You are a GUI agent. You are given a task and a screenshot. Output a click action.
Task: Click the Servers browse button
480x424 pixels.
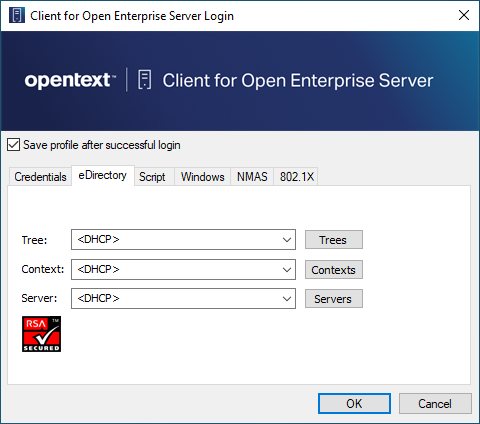pos(334,299)
